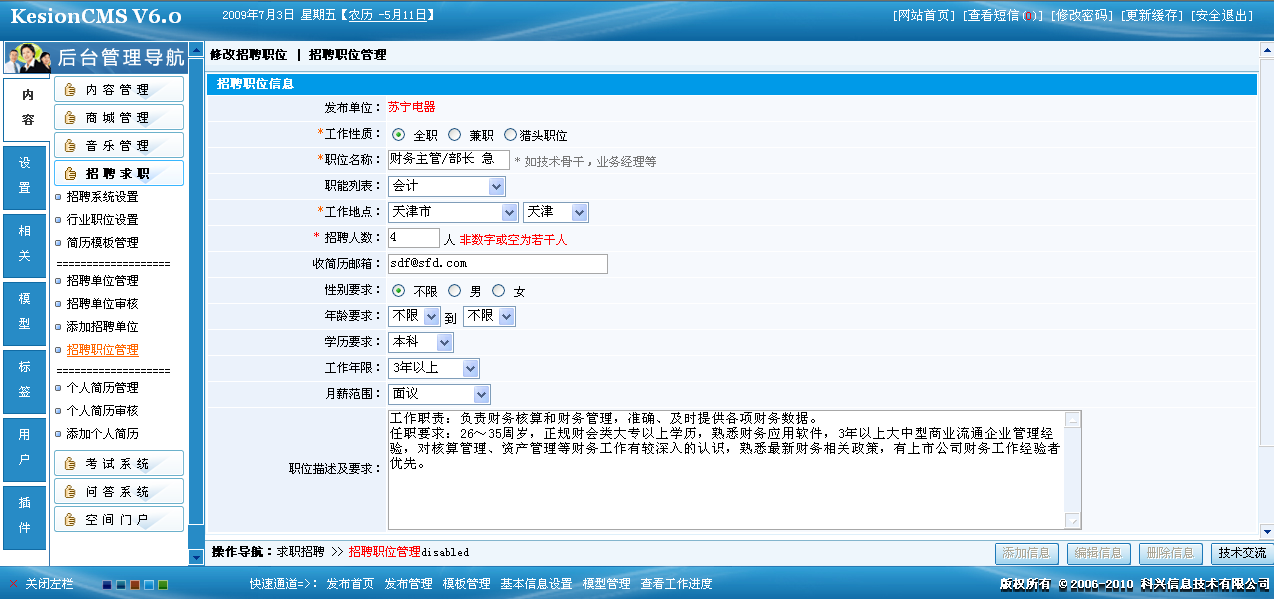Viewport: 1274px width, 599px height.
Task: Select the 兼职 work type radio button
Action: pyautogui.click(x=455, y=135)
